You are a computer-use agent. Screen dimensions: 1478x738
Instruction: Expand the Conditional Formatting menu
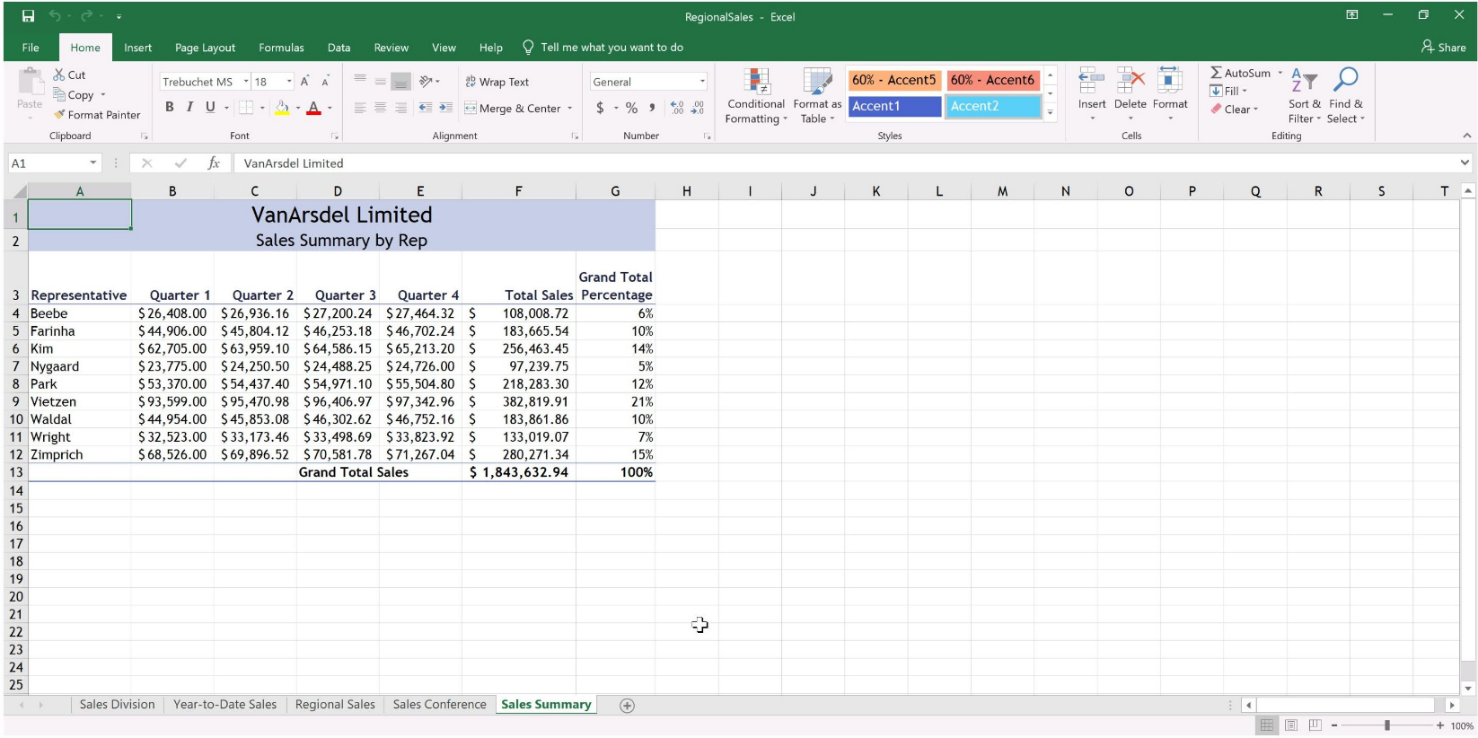click(x=757, y=96)
